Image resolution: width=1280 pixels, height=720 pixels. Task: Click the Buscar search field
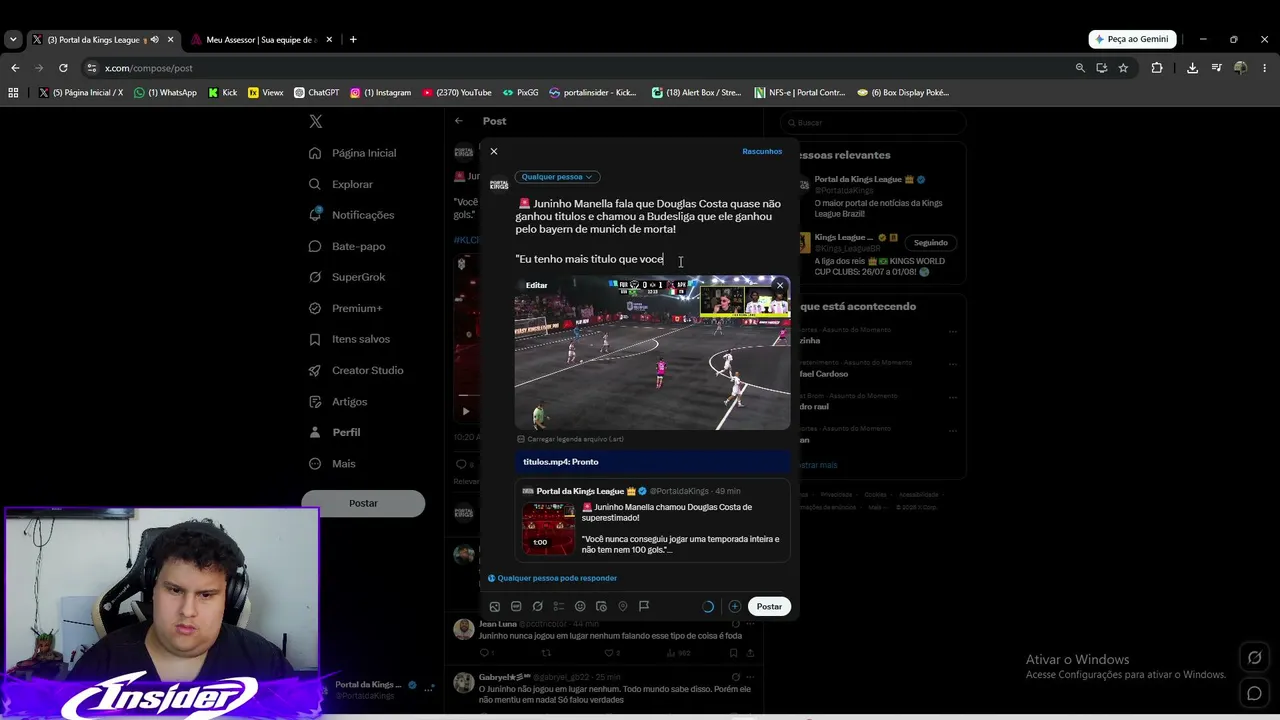(x=875, y=122)
